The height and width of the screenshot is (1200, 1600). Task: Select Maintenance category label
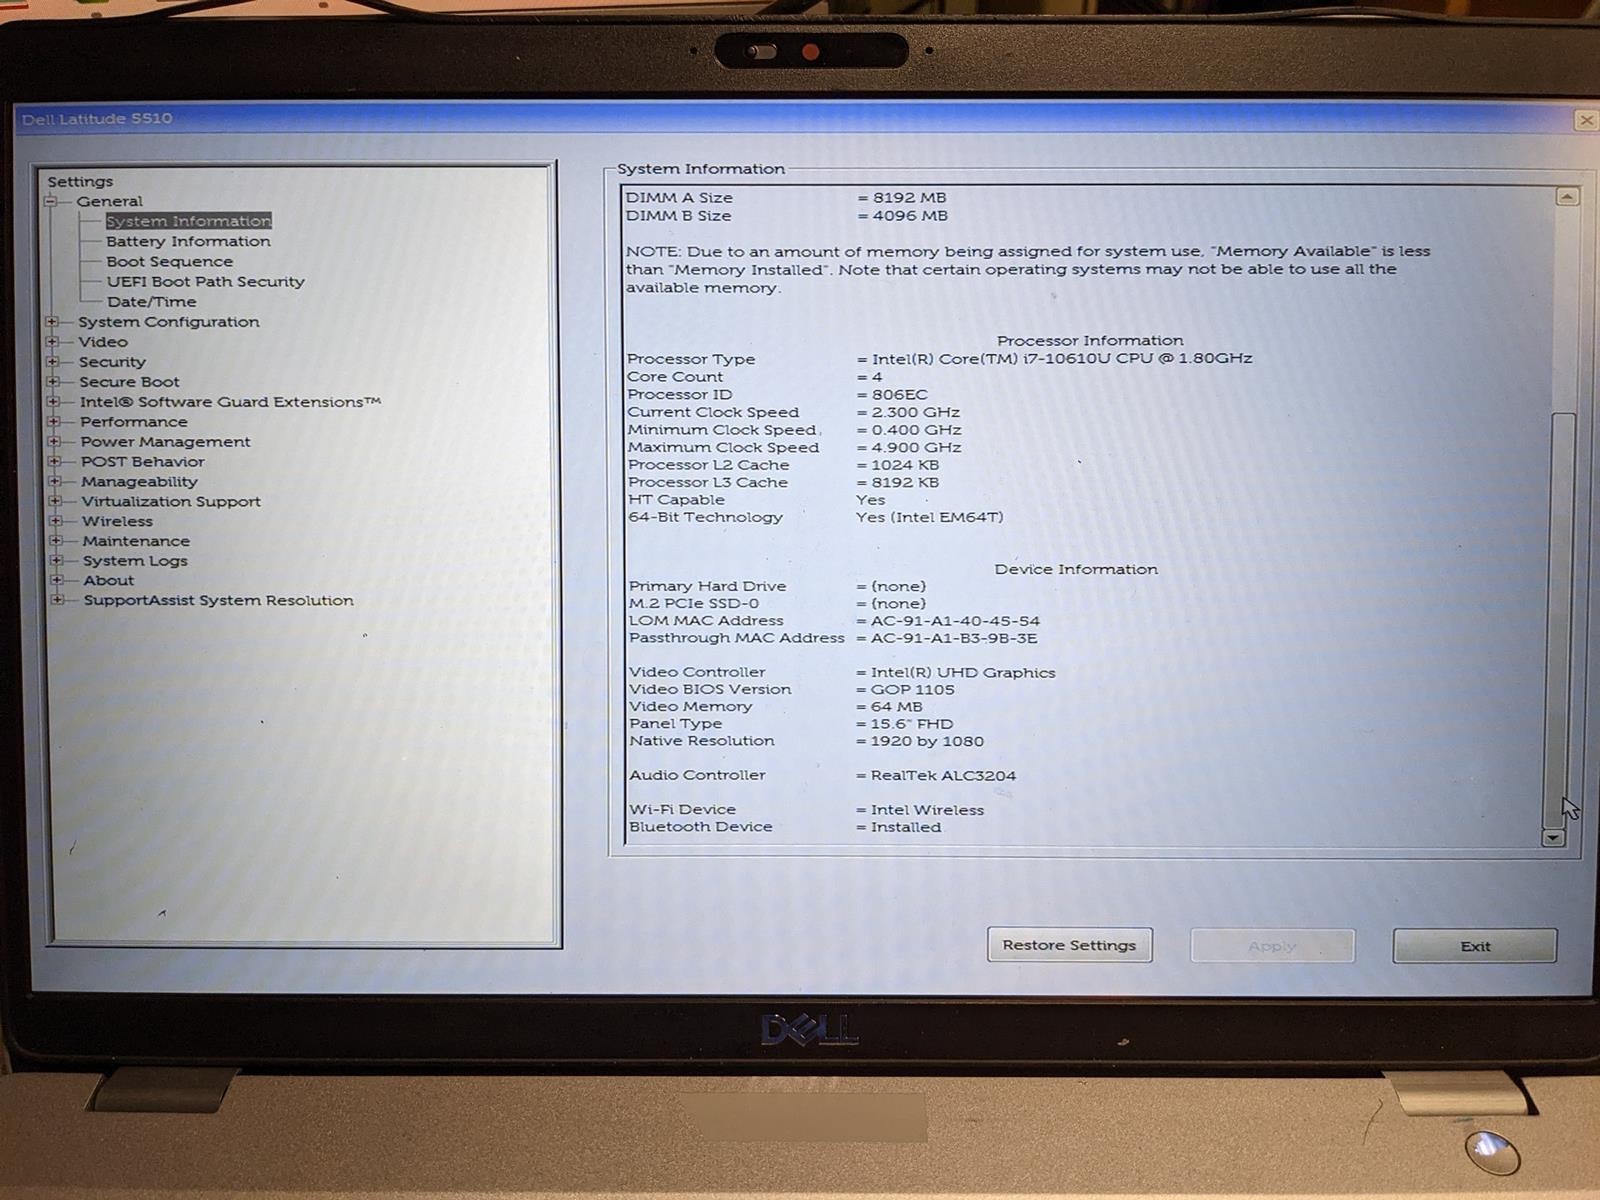click(136, 541)
